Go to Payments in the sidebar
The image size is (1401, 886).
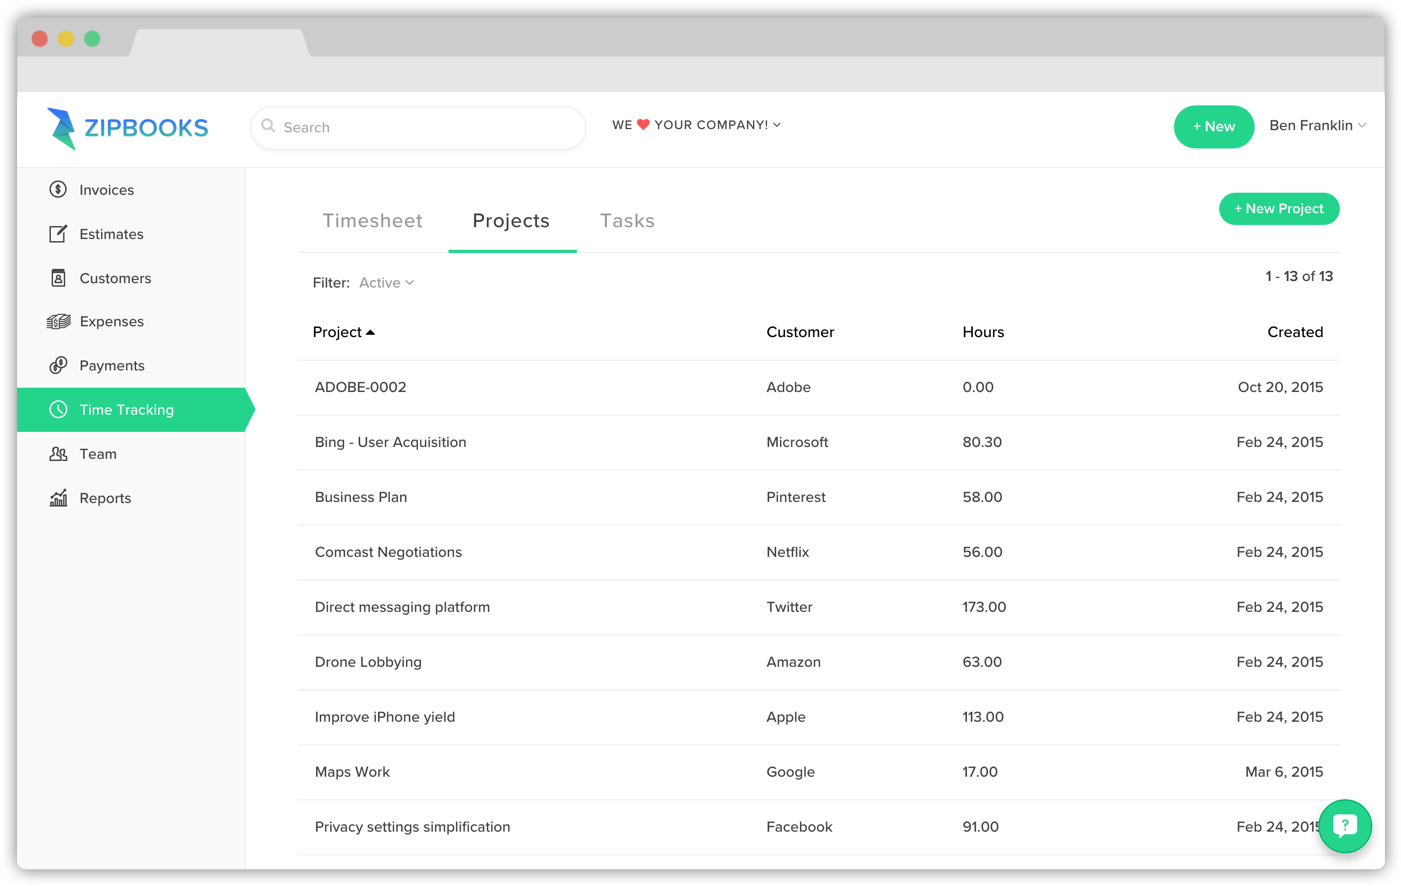point(131,365)
